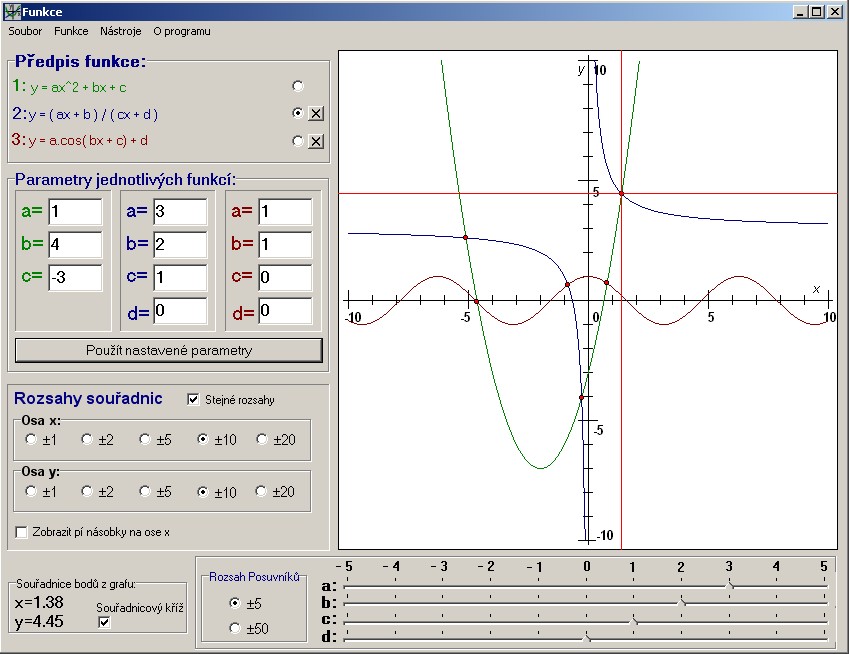Click red function's a input field
Screen dimensions: 849x654
click(285, 212)
